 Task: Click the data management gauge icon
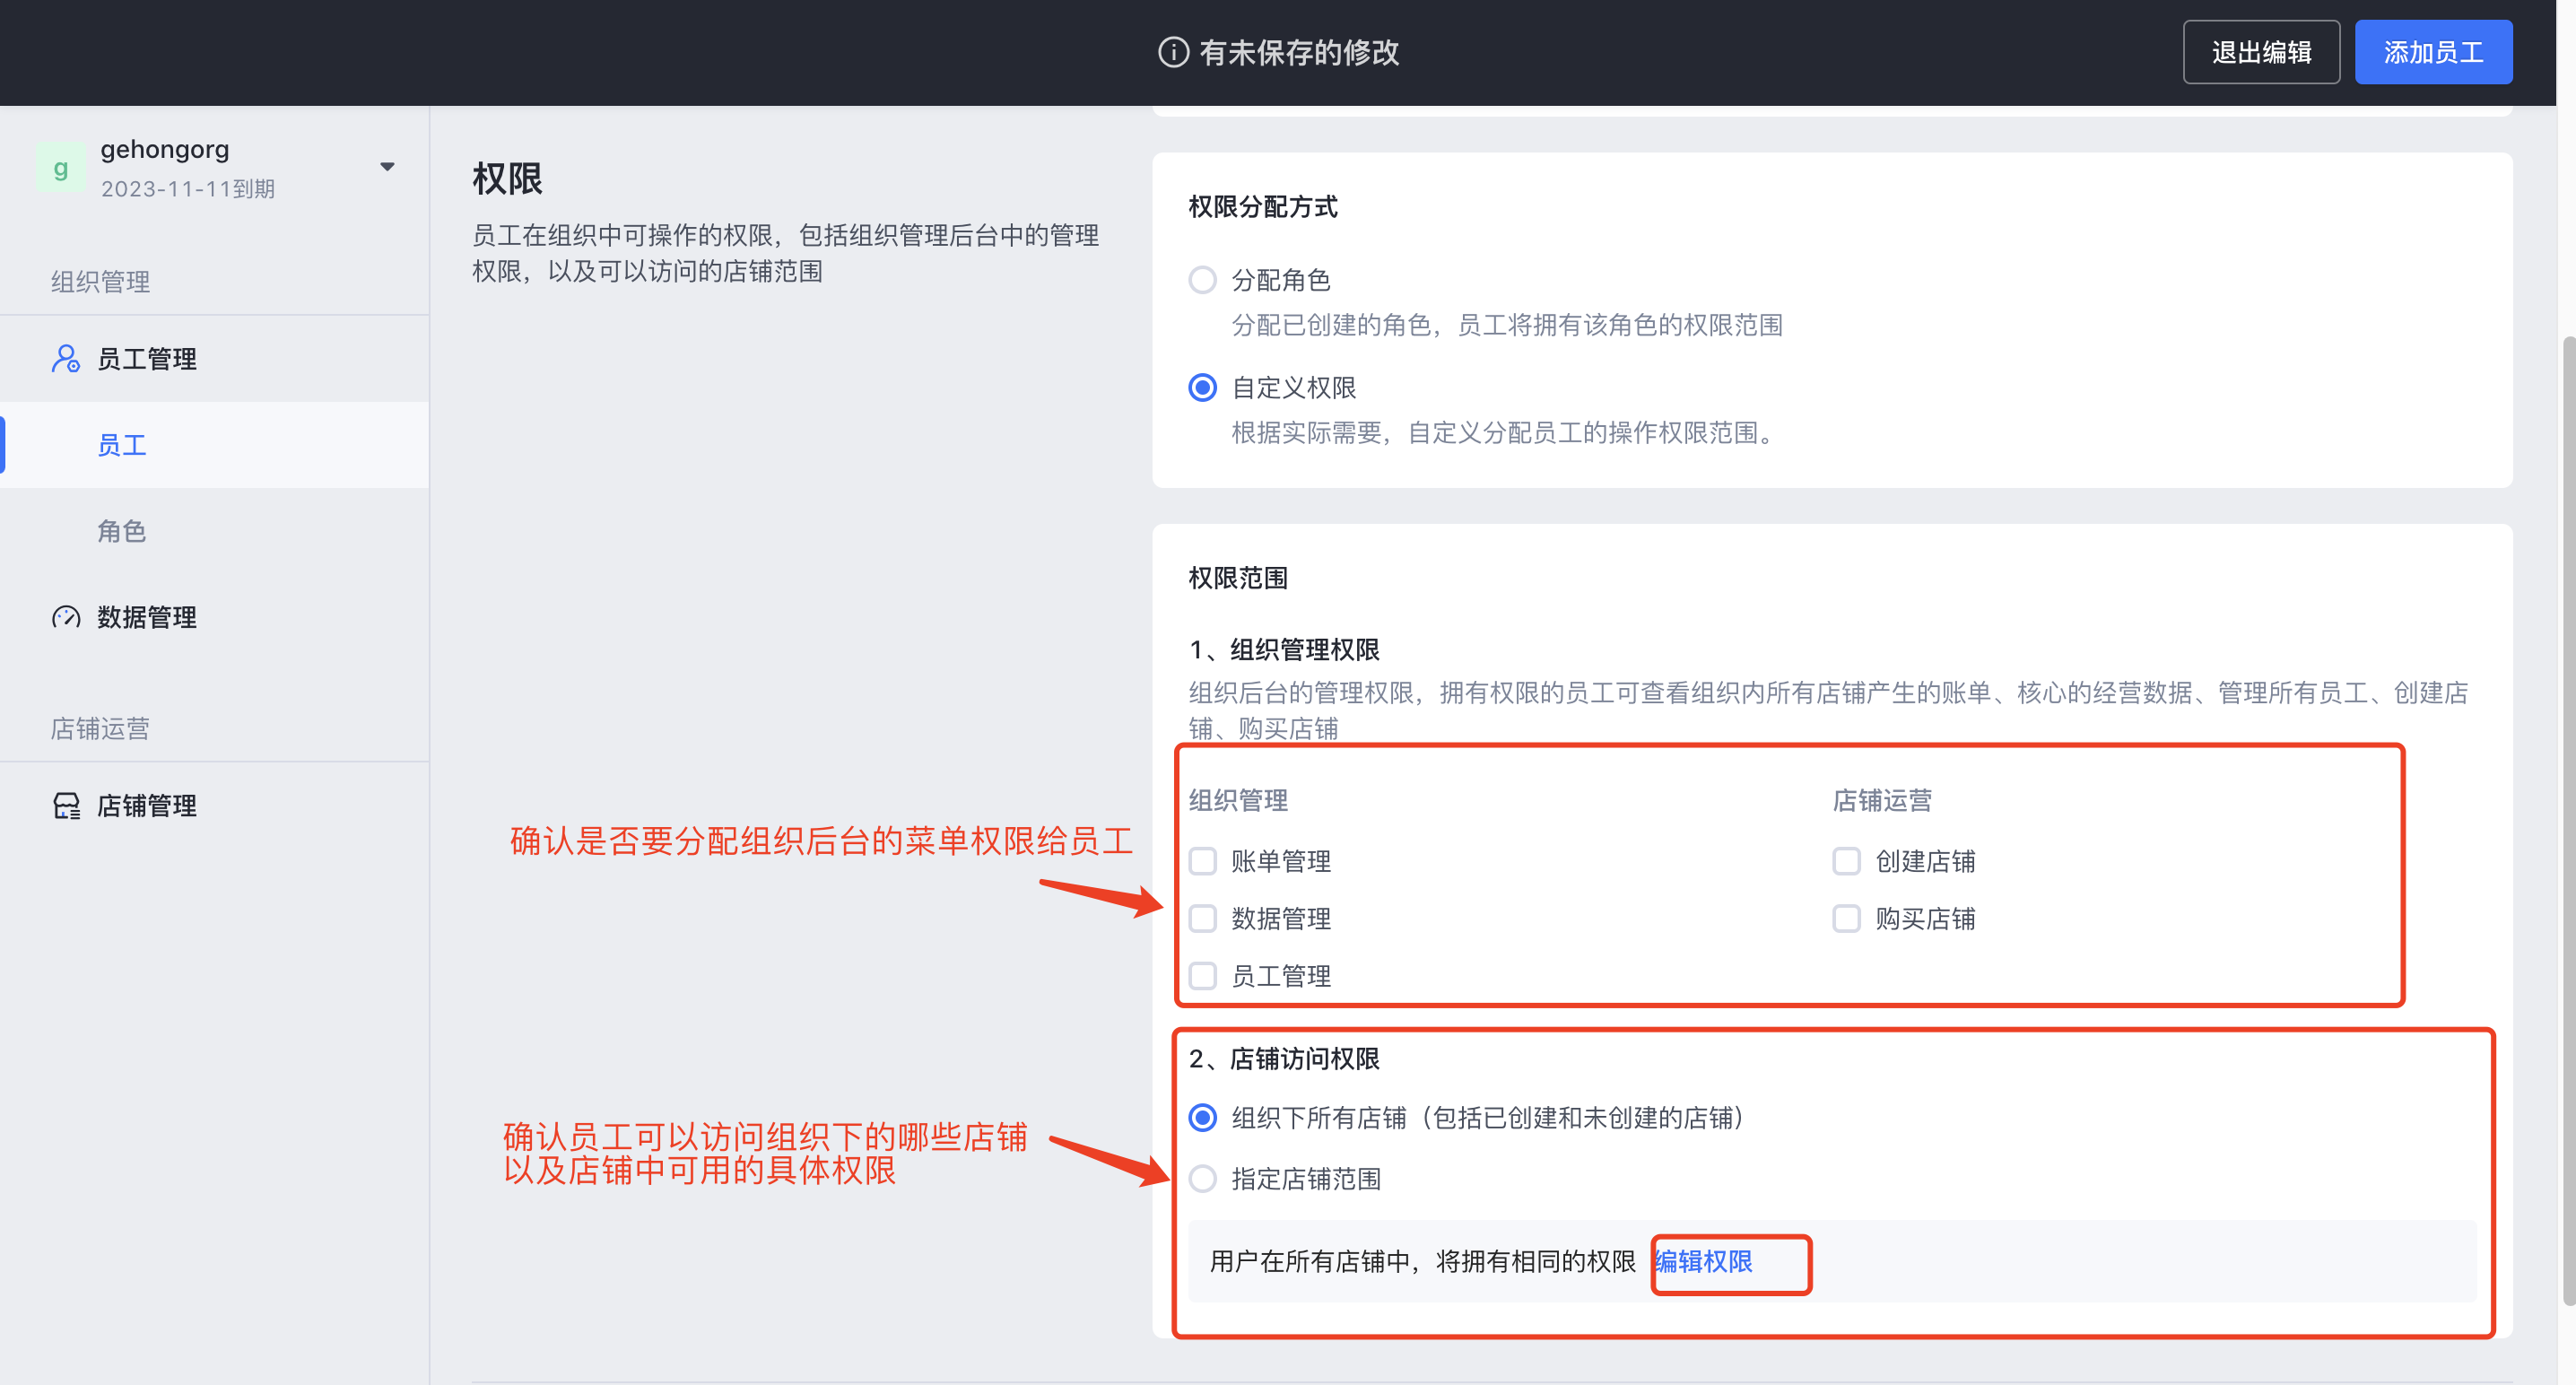[65, 617]
